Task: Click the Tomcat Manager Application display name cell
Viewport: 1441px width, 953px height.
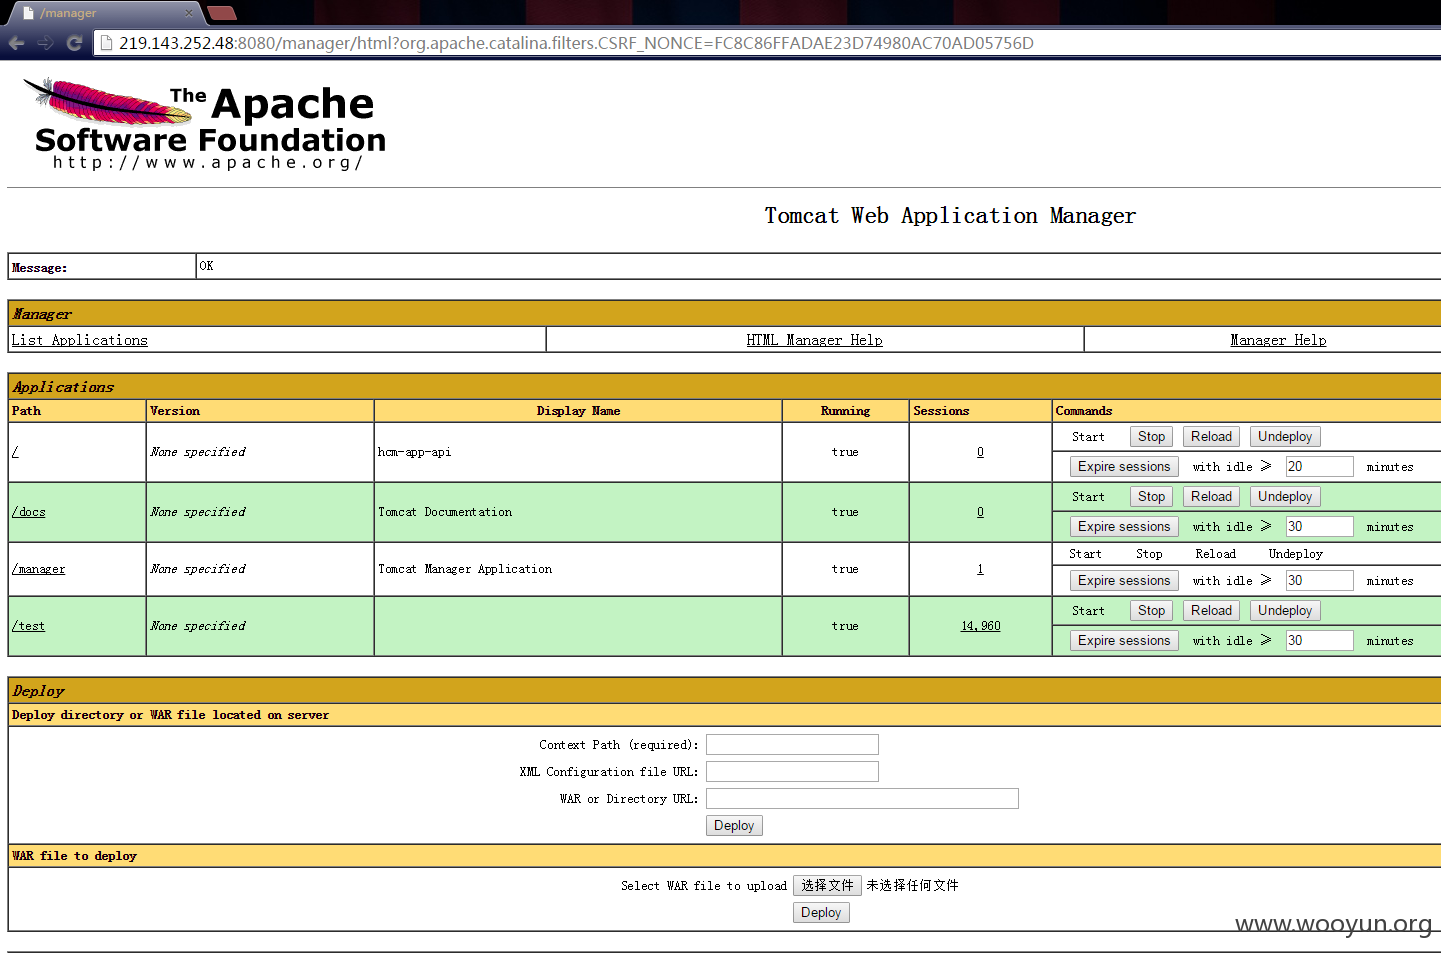Action: tap(578, 569)
